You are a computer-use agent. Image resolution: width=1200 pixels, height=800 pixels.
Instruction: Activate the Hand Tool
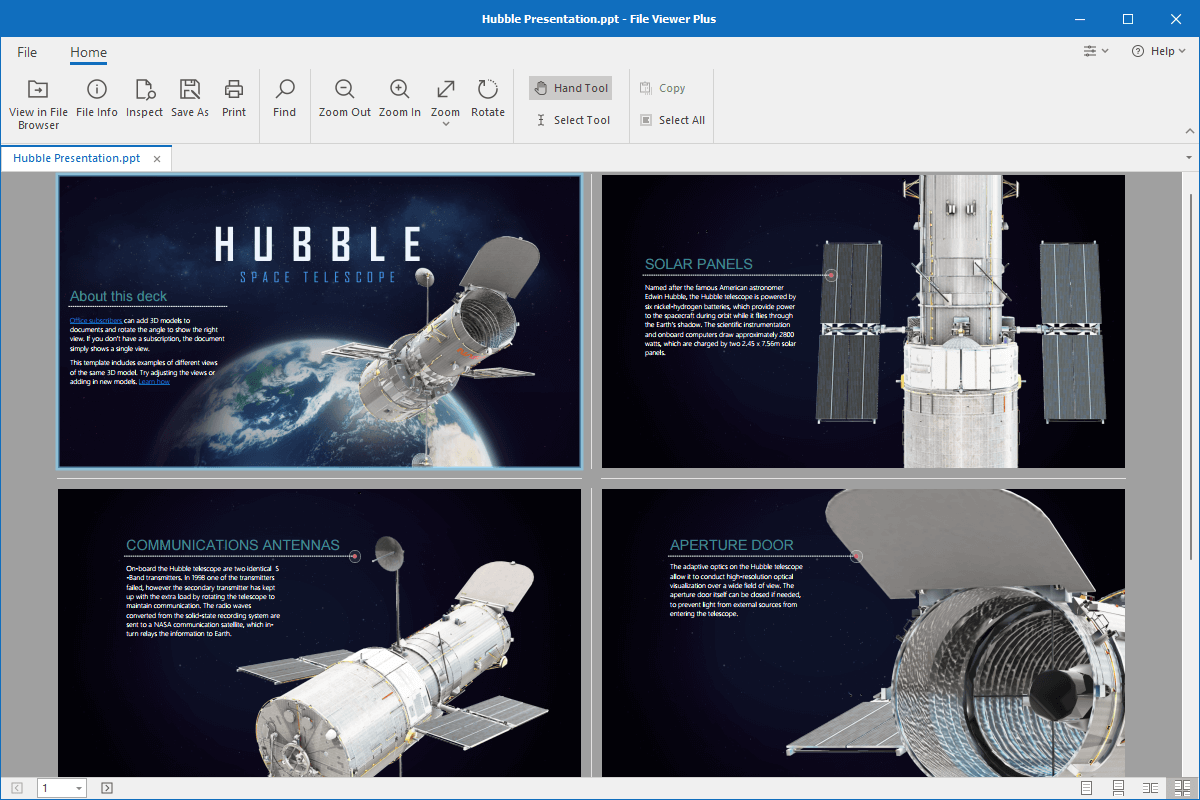570,88
